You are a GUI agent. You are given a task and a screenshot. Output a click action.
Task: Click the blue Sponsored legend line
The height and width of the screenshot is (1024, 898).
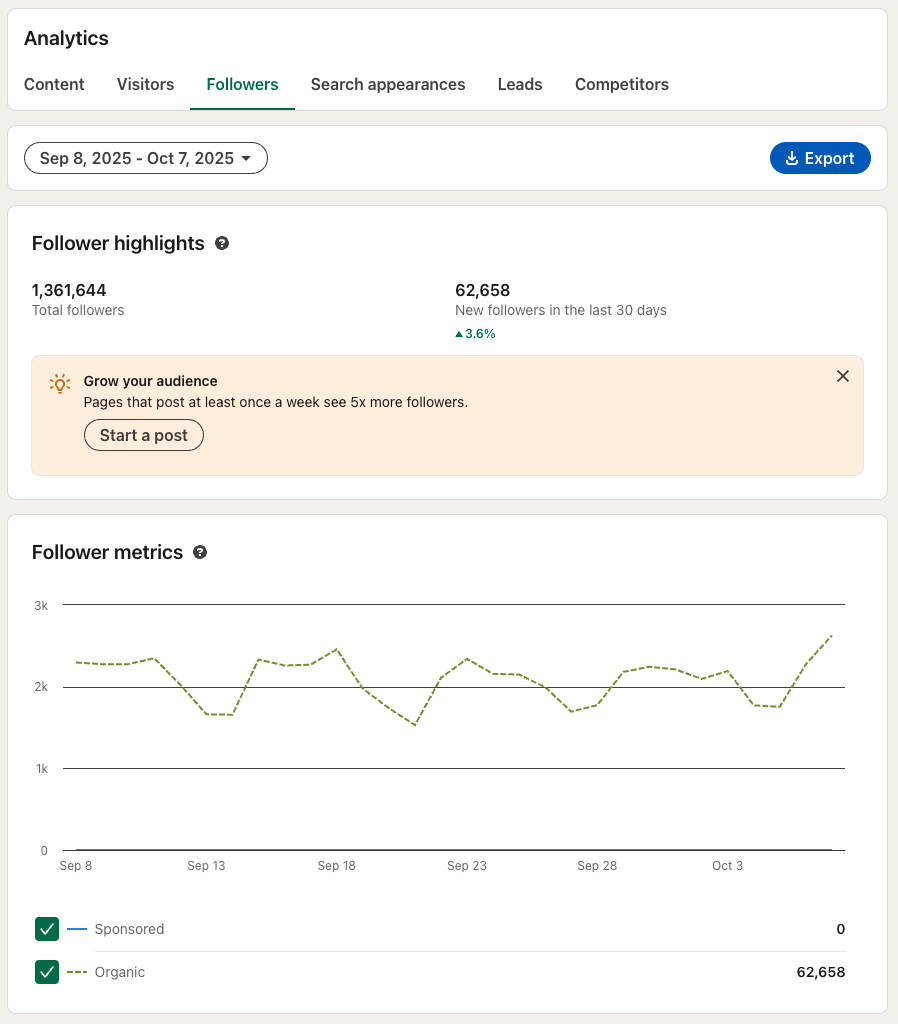click(x=77, y=929)
